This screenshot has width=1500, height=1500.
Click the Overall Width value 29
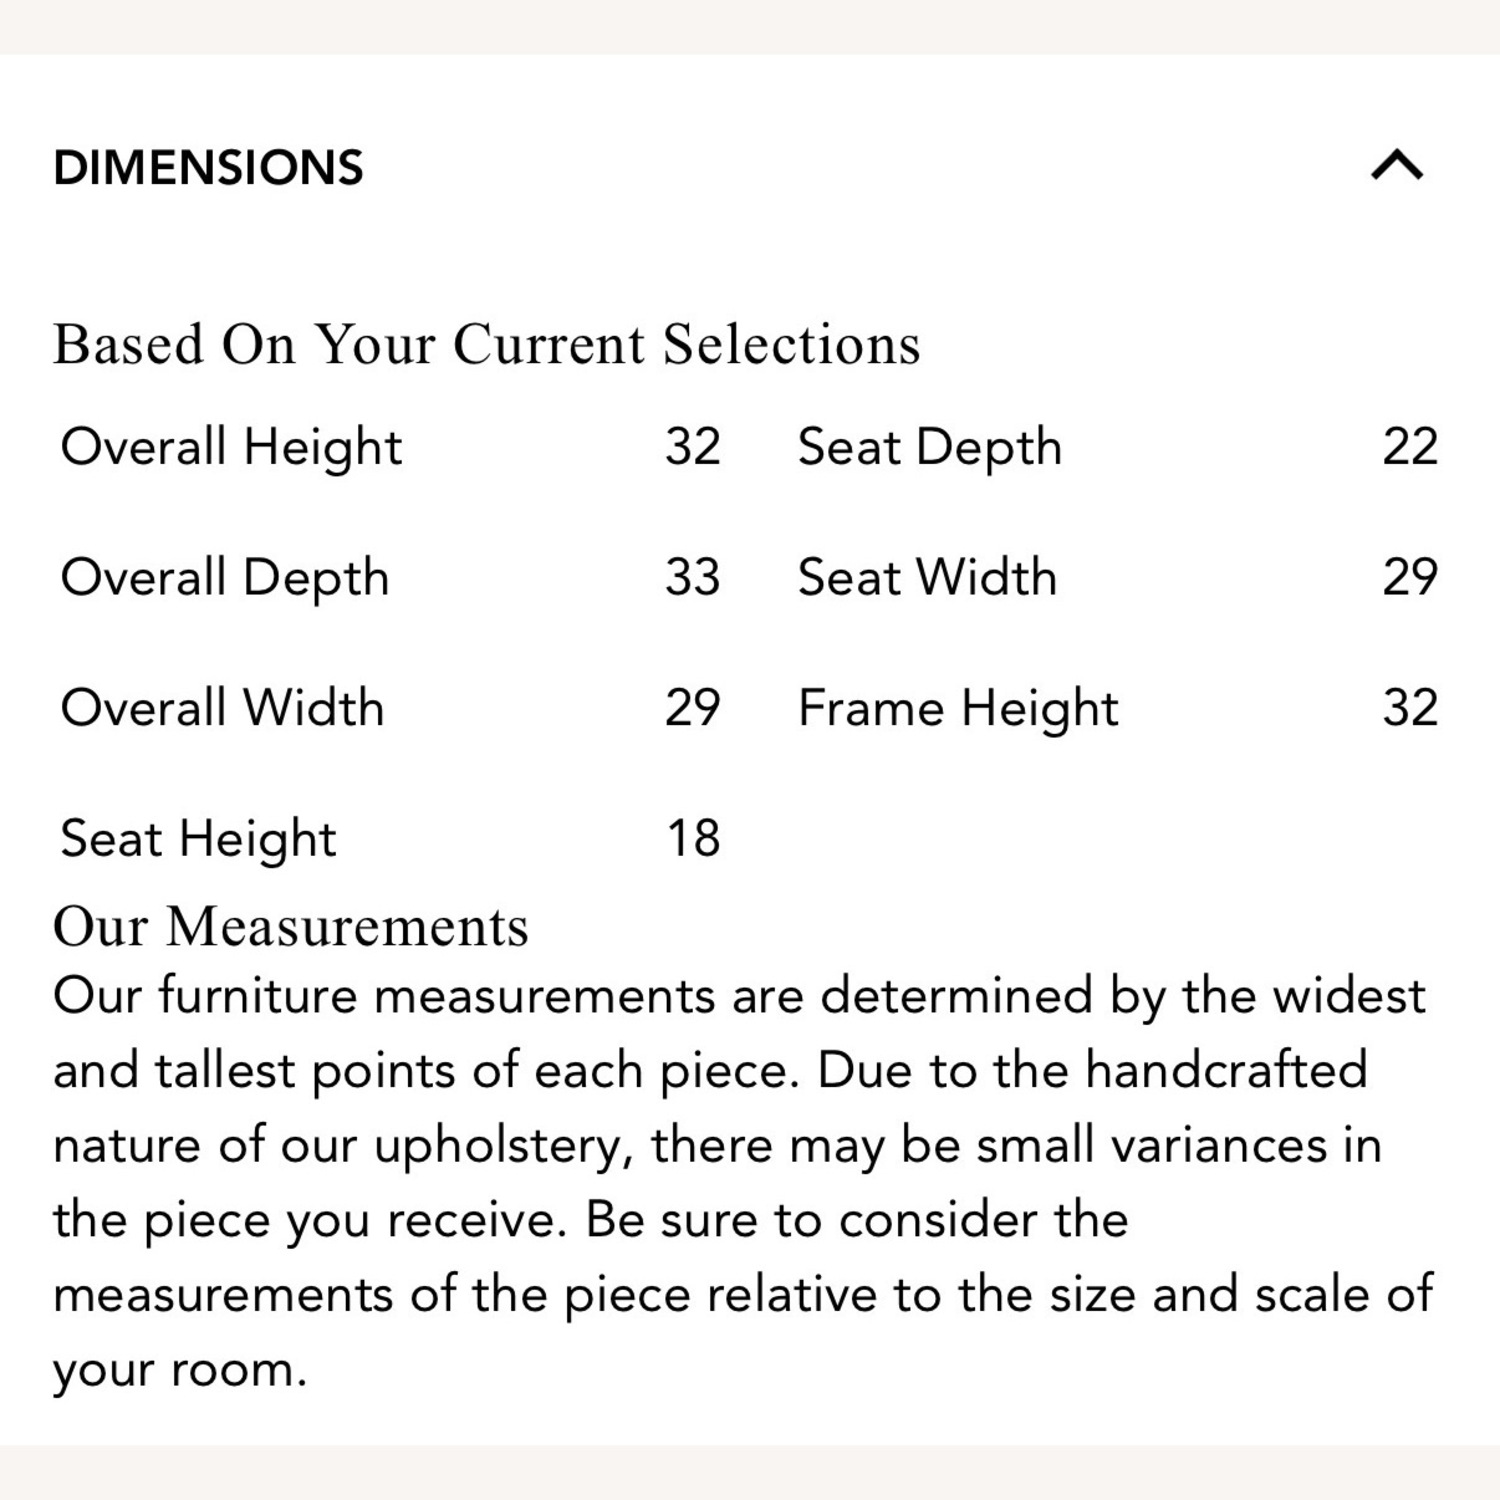[x=692, y=708]
